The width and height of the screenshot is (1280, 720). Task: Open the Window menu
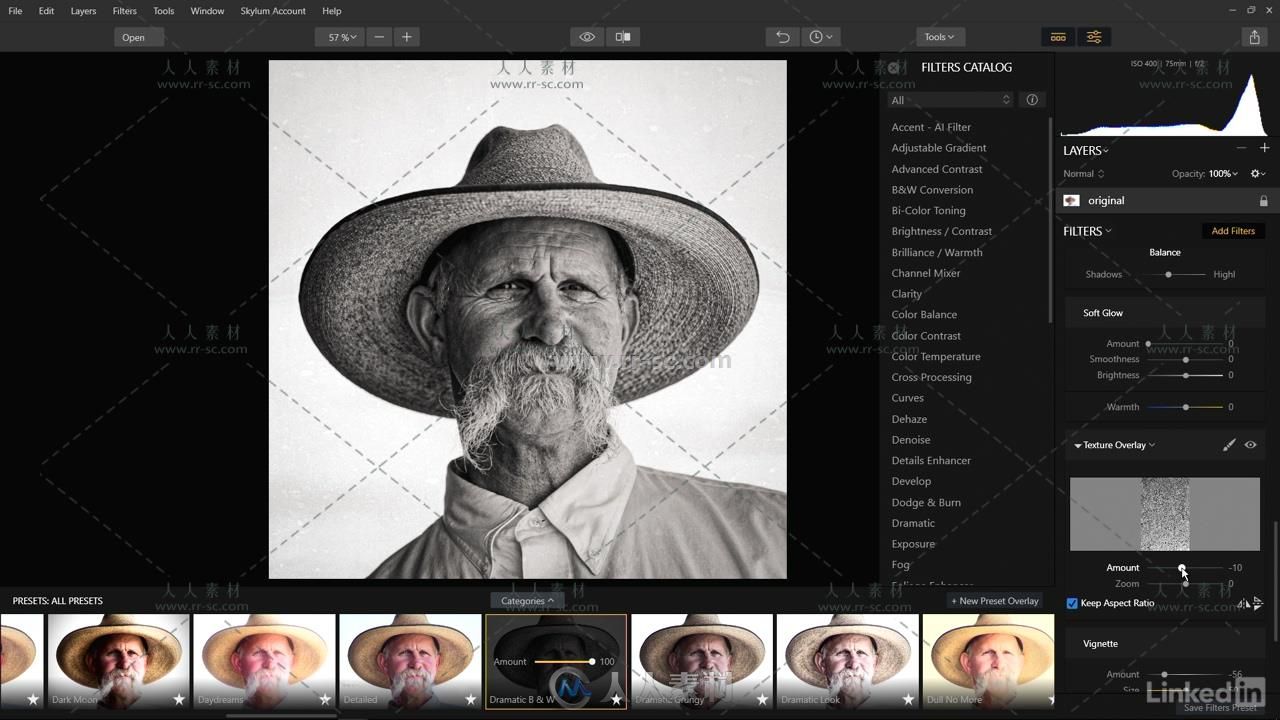click(207, 11)
